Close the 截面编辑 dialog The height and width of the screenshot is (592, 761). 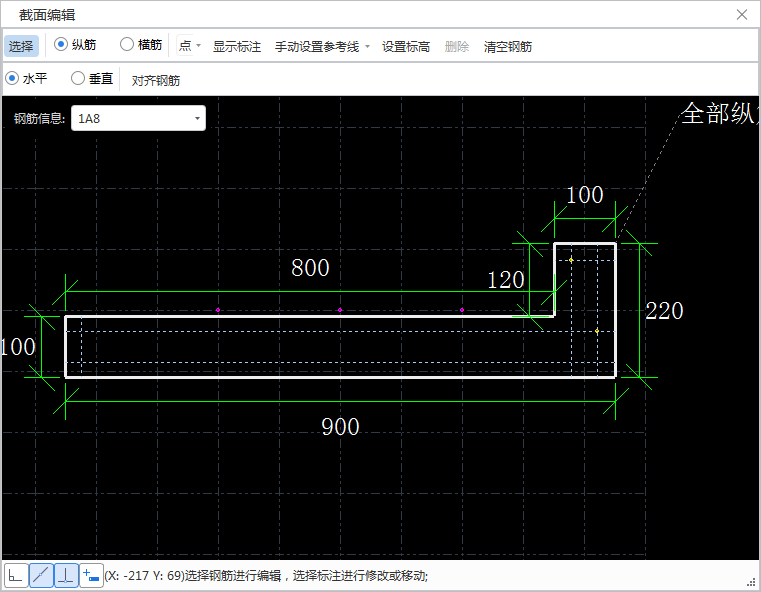click(742, 15)
